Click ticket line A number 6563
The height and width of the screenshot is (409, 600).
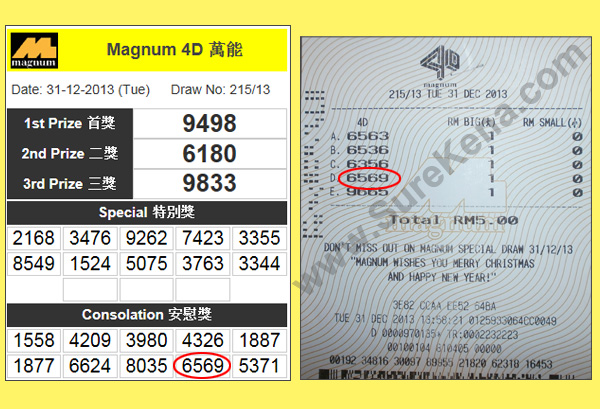[x=367, y=136]
